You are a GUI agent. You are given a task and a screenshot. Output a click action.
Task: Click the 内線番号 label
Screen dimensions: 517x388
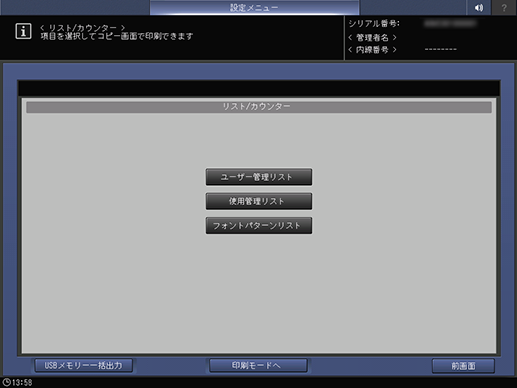(x=372, y=50)
